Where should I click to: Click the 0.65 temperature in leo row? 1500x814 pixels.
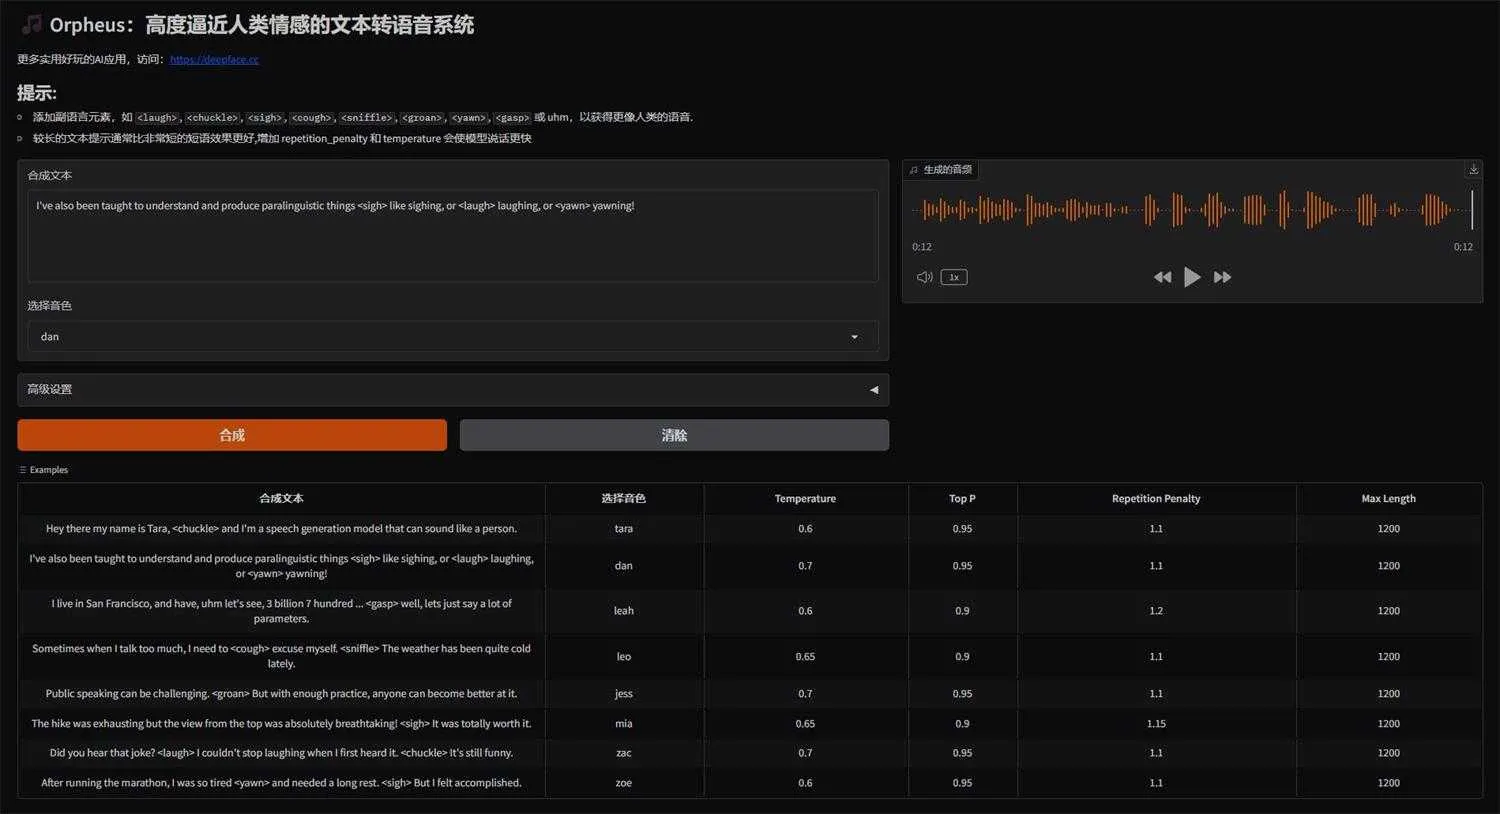pyautogui.click(x=805, y=656)
